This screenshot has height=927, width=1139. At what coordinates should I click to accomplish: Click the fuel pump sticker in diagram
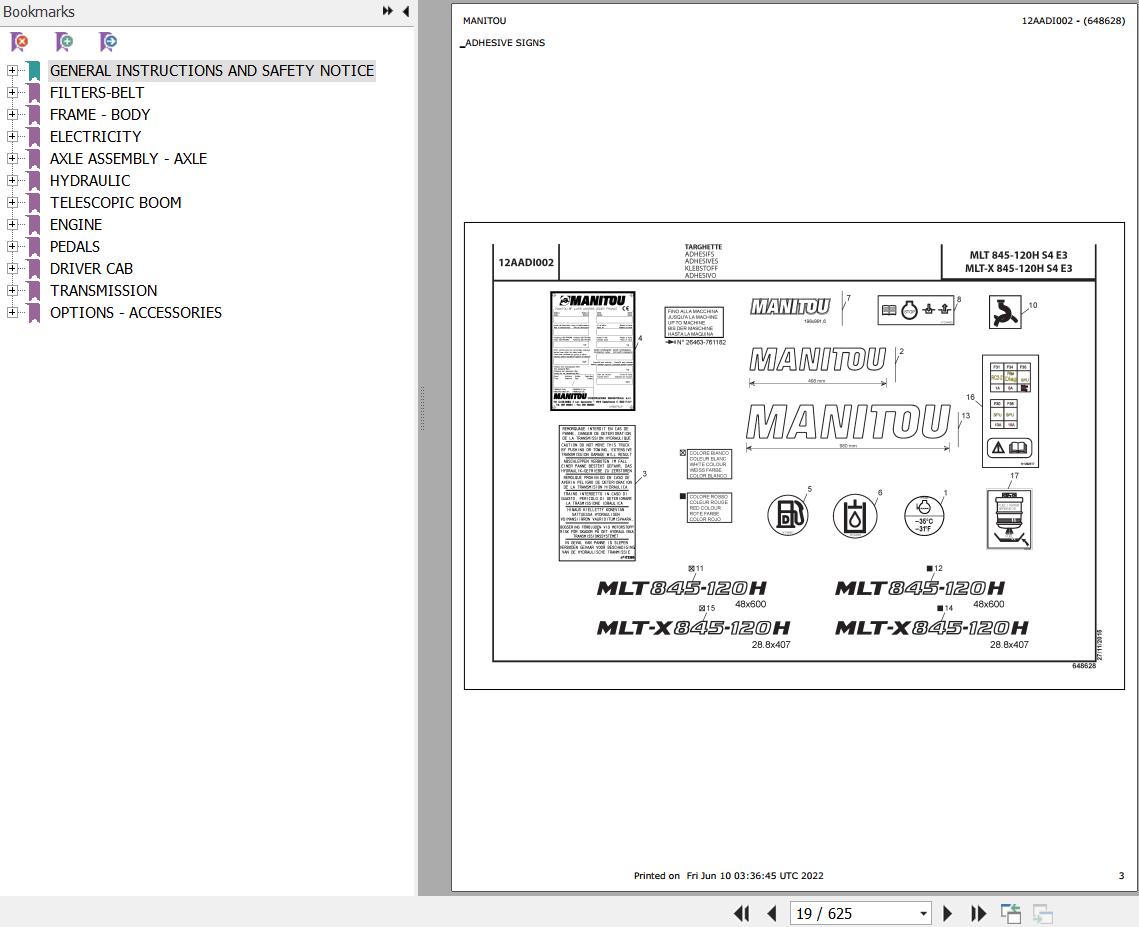[788, 514]
